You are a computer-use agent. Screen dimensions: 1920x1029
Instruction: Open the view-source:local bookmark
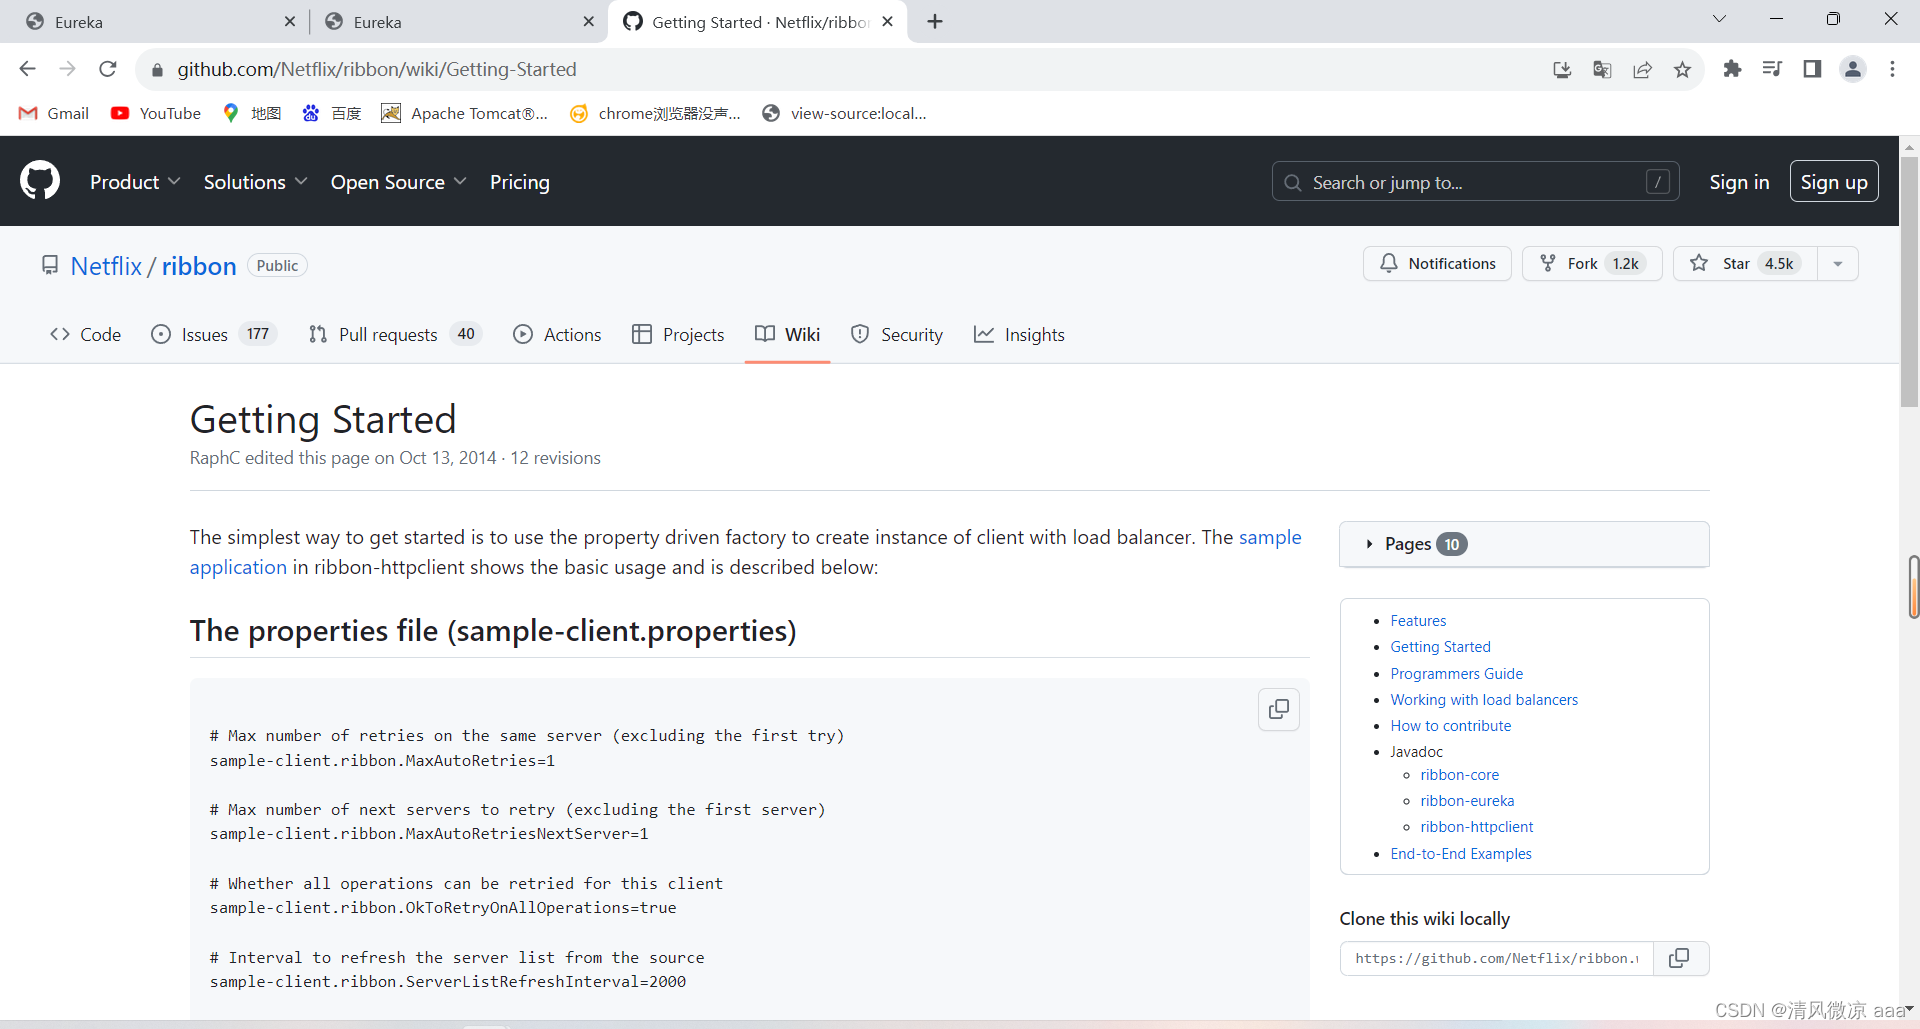844,113
